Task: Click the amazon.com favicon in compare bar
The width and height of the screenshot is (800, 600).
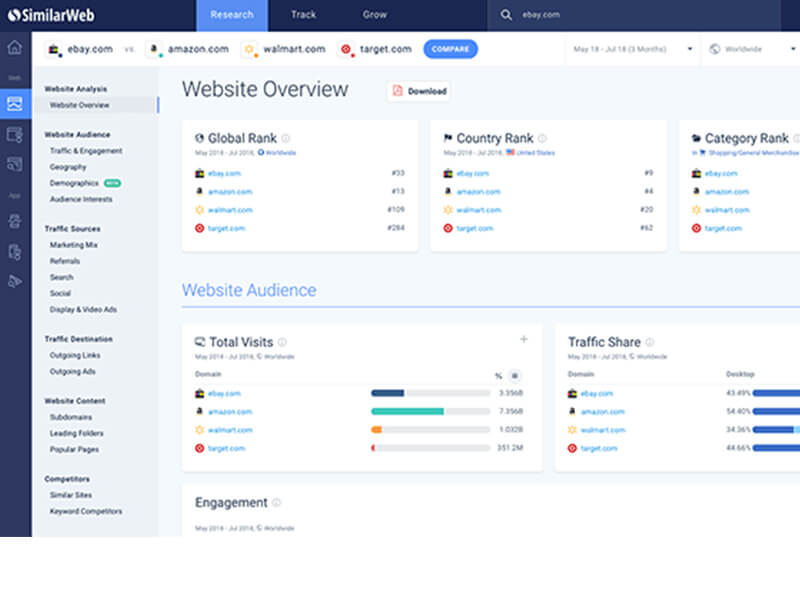Action: pyautogui.click(x=154, y=49)
